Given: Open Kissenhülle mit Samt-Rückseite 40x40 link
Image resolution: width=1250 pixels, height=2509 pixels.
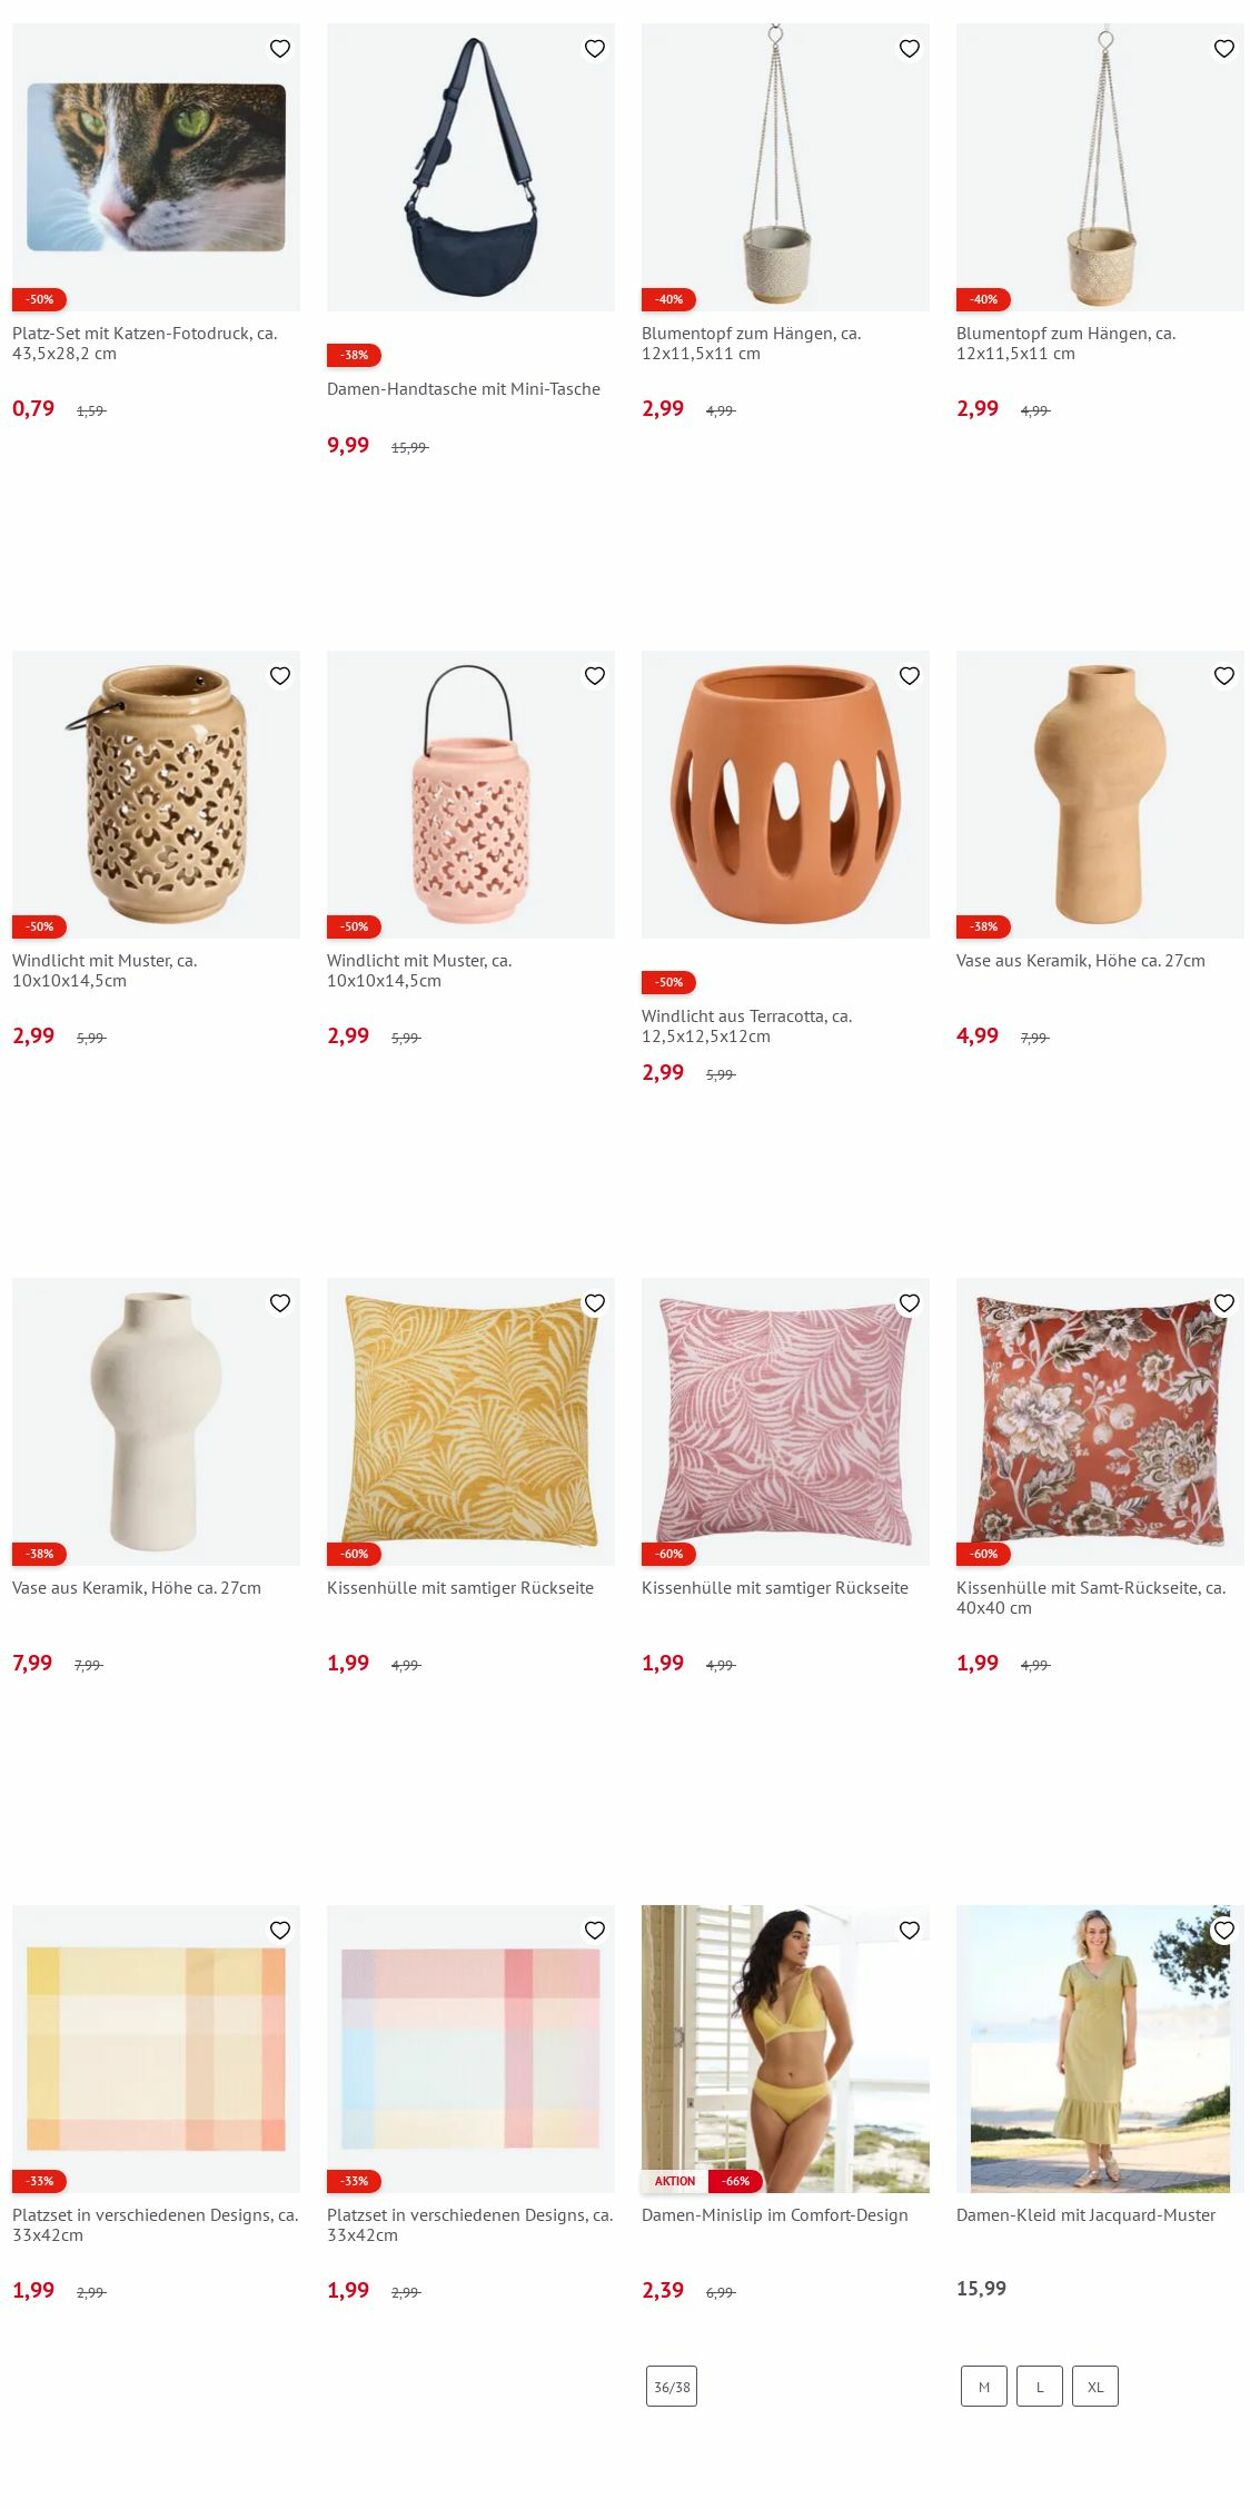Looking at the screenshot, I should coord(1091,1597).
